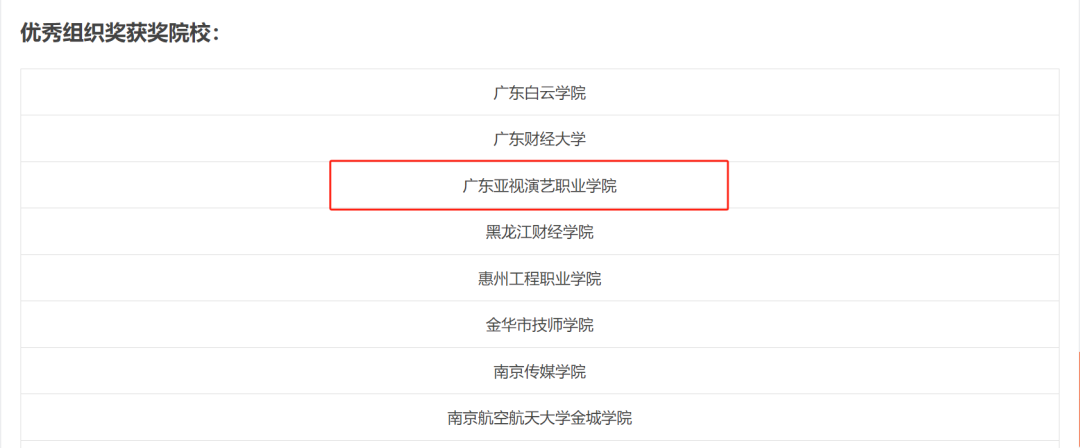Click the empty row below 南京航空航天大学金城学院
1080x448 pixels.
[x=539, y=444]
